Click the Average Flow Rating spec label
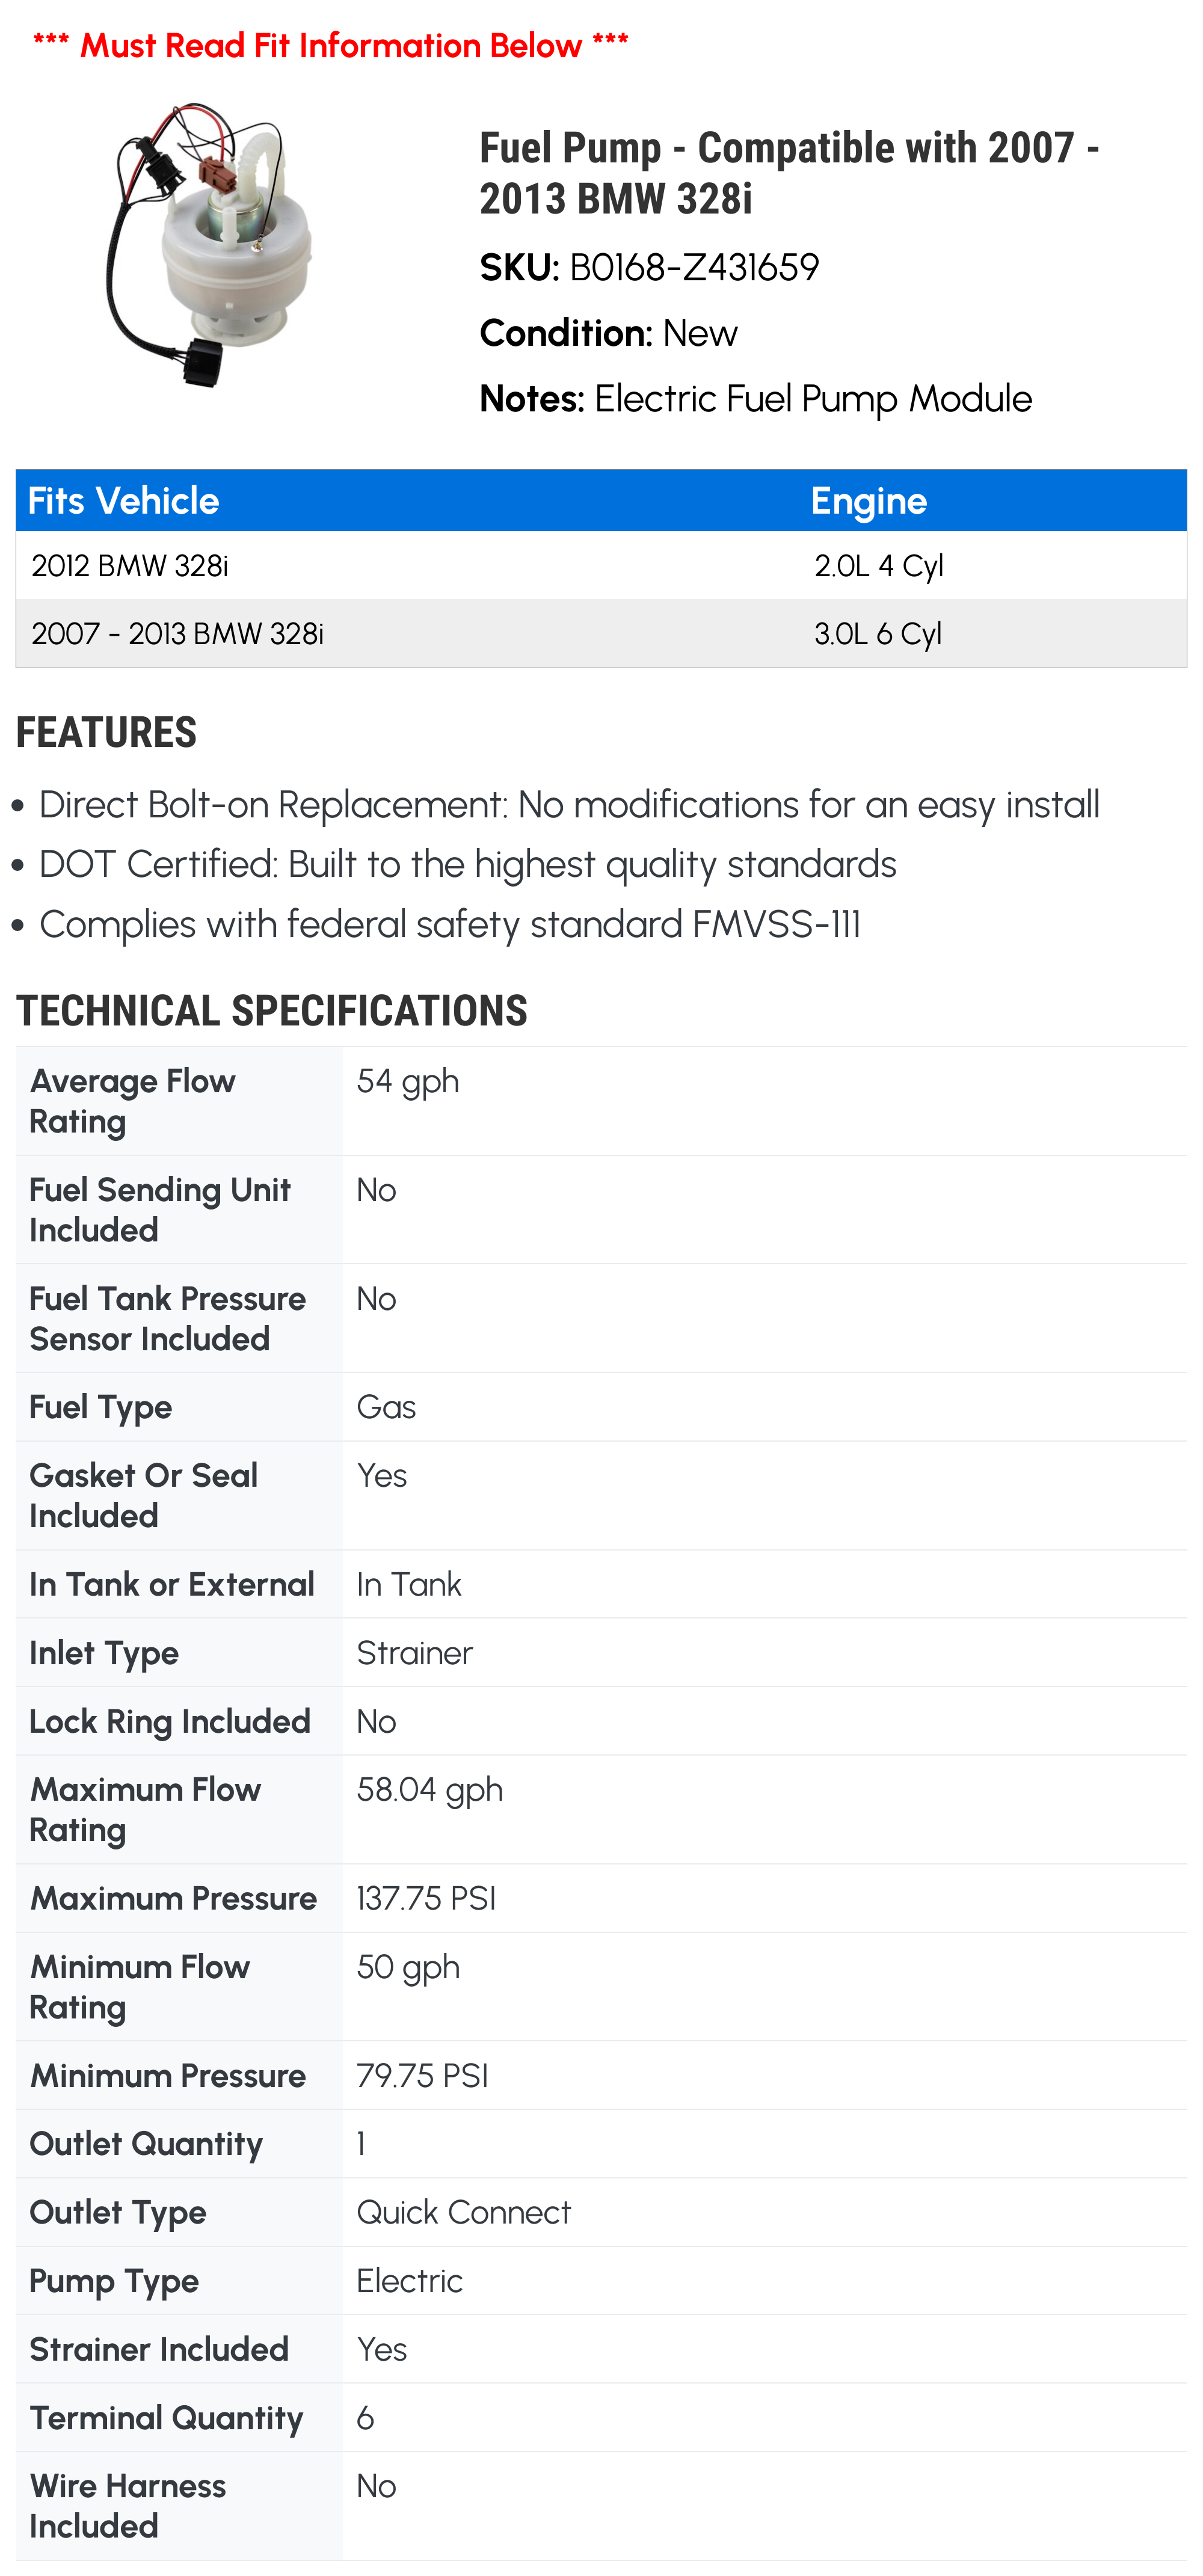The height and width of the screenshot is (2576, 1203). pos(132,1101)
